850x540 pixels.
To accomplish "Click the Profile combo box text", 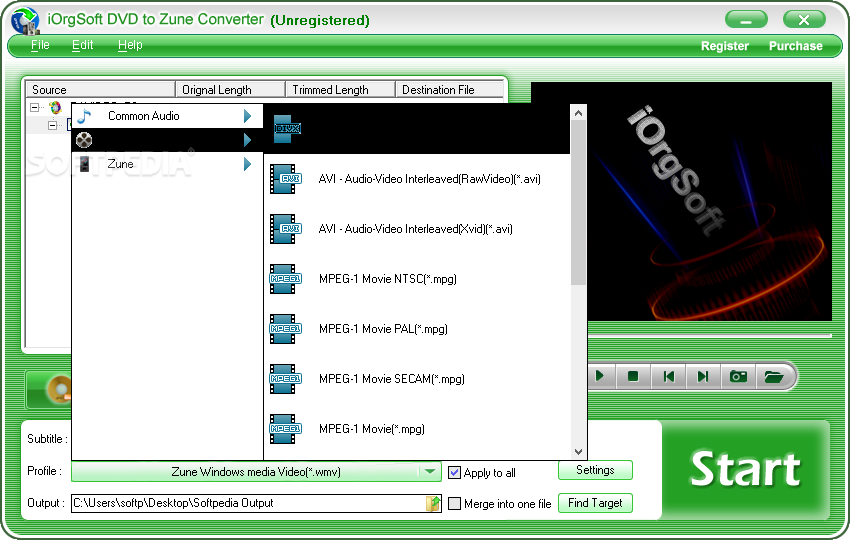I will pos(256,472).
